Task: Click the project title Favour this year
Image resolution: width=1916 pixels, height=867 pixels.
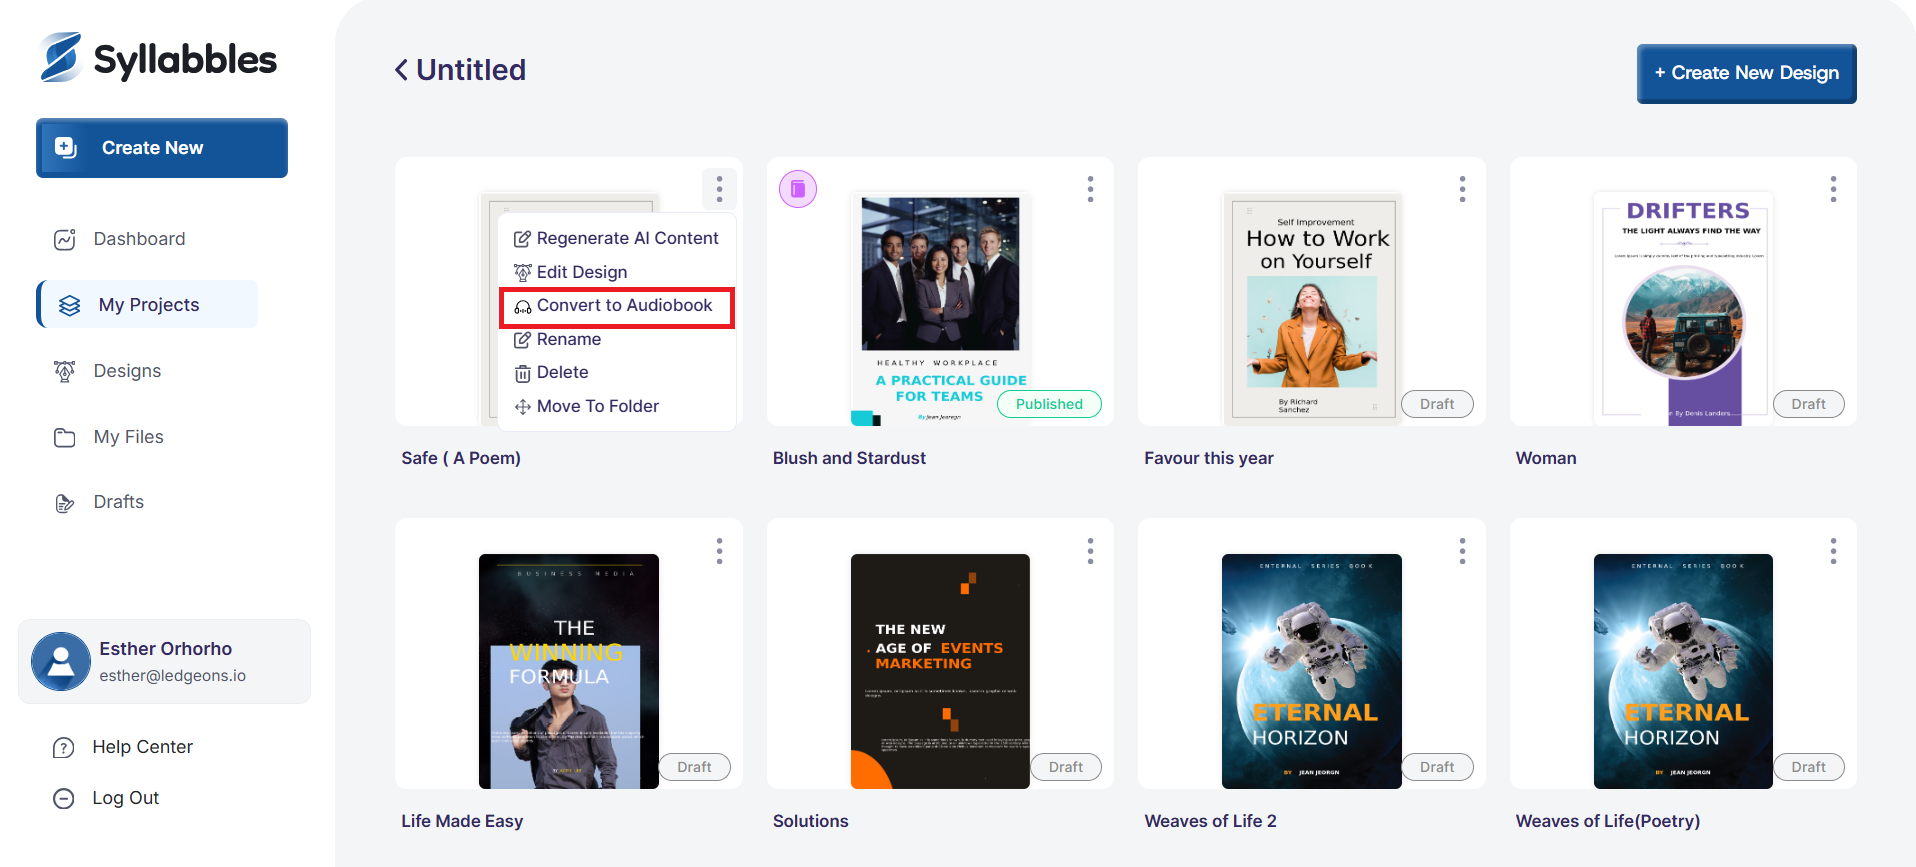Action: click(x=1209, y=458)
